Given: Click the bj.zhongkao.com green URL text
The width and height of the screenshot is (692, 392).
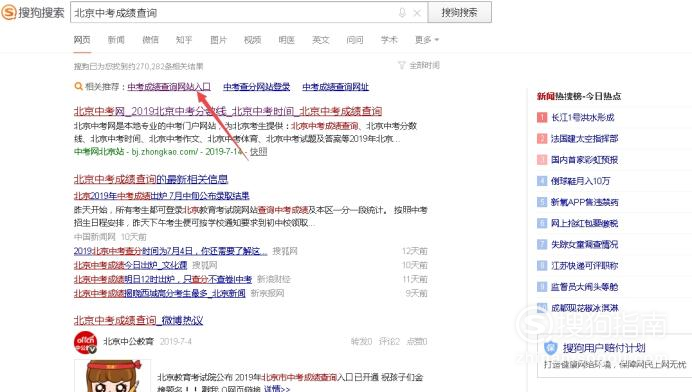Looking at the screenshot, I should click(x=165, y=151).
